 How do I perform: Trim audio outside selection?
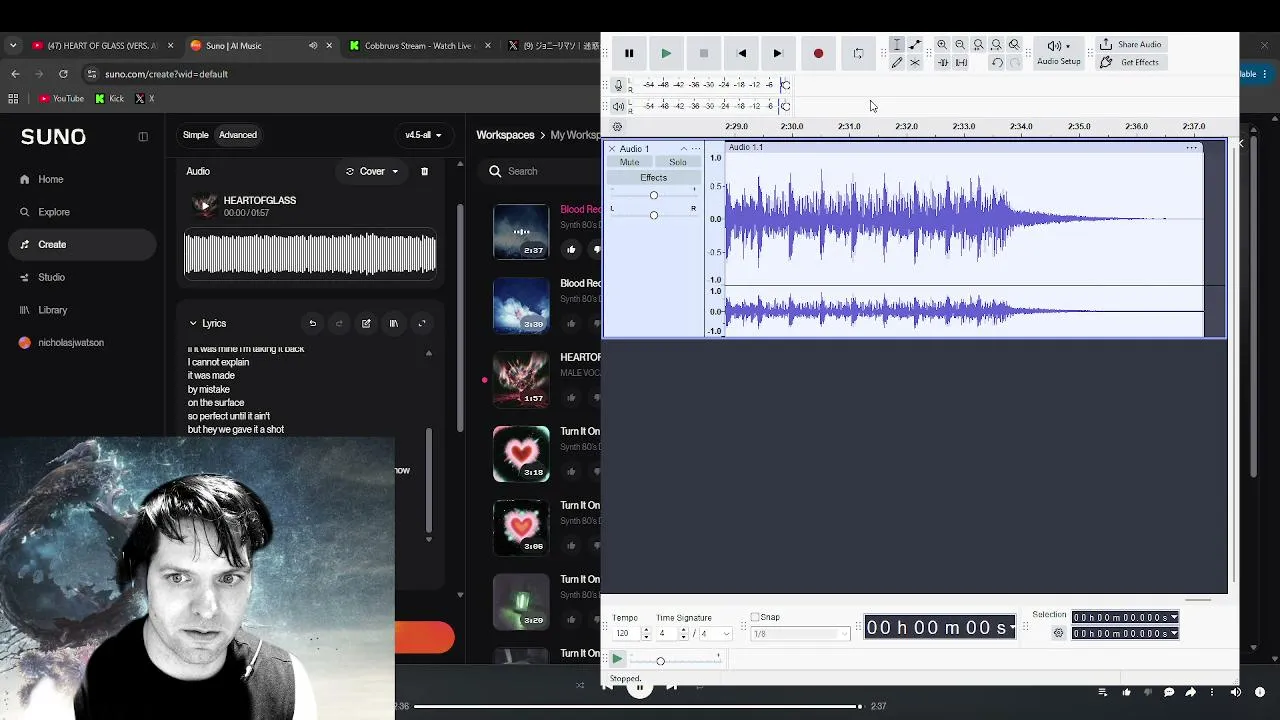point(942,62)
